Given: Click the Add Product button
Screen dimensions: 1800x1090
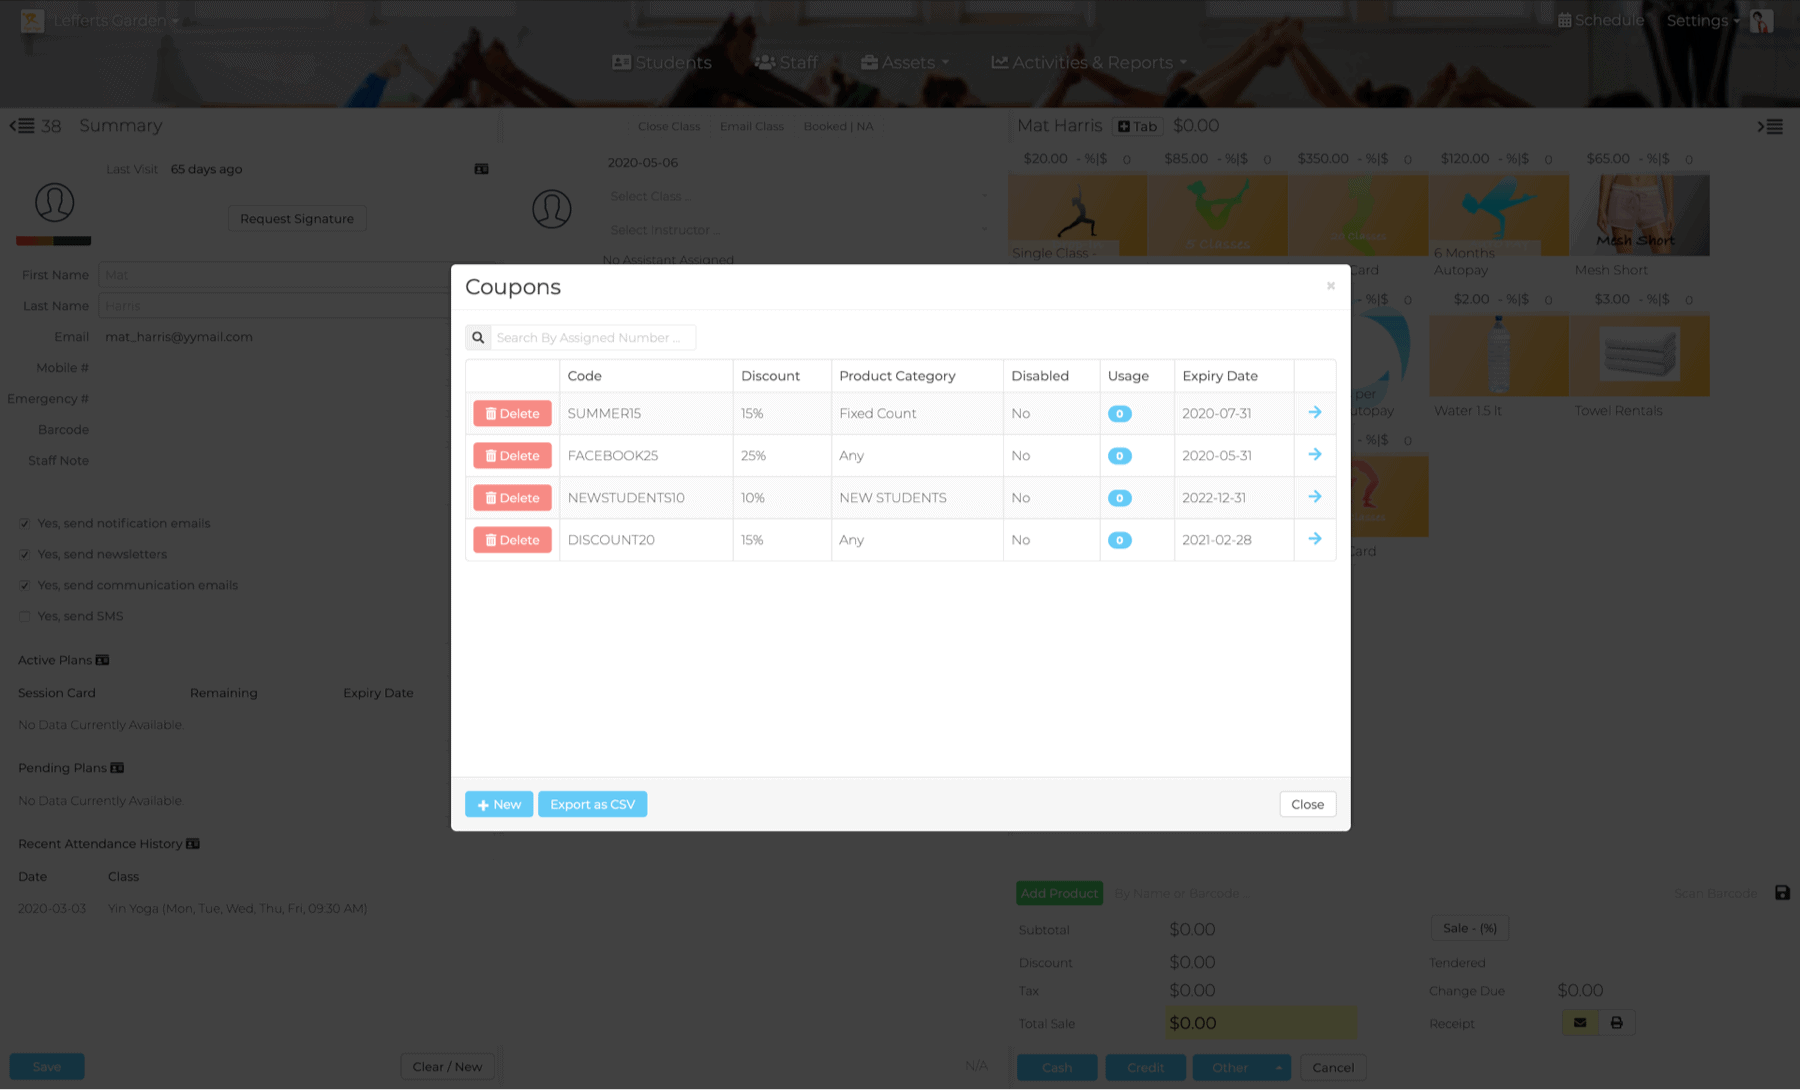Looking at the screenshot, I should [x=1059, y=893].
